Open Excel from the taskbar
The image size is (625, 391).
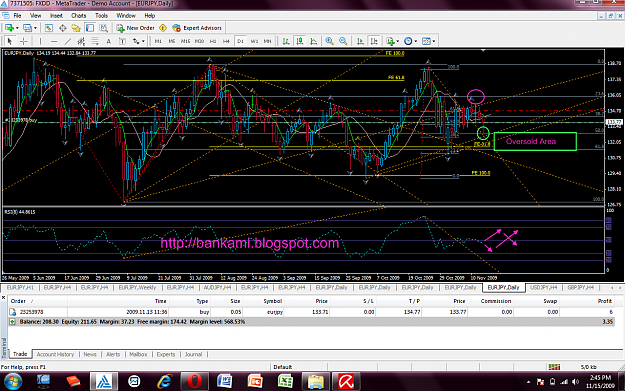pyautogui.click(x=285, y=382)
